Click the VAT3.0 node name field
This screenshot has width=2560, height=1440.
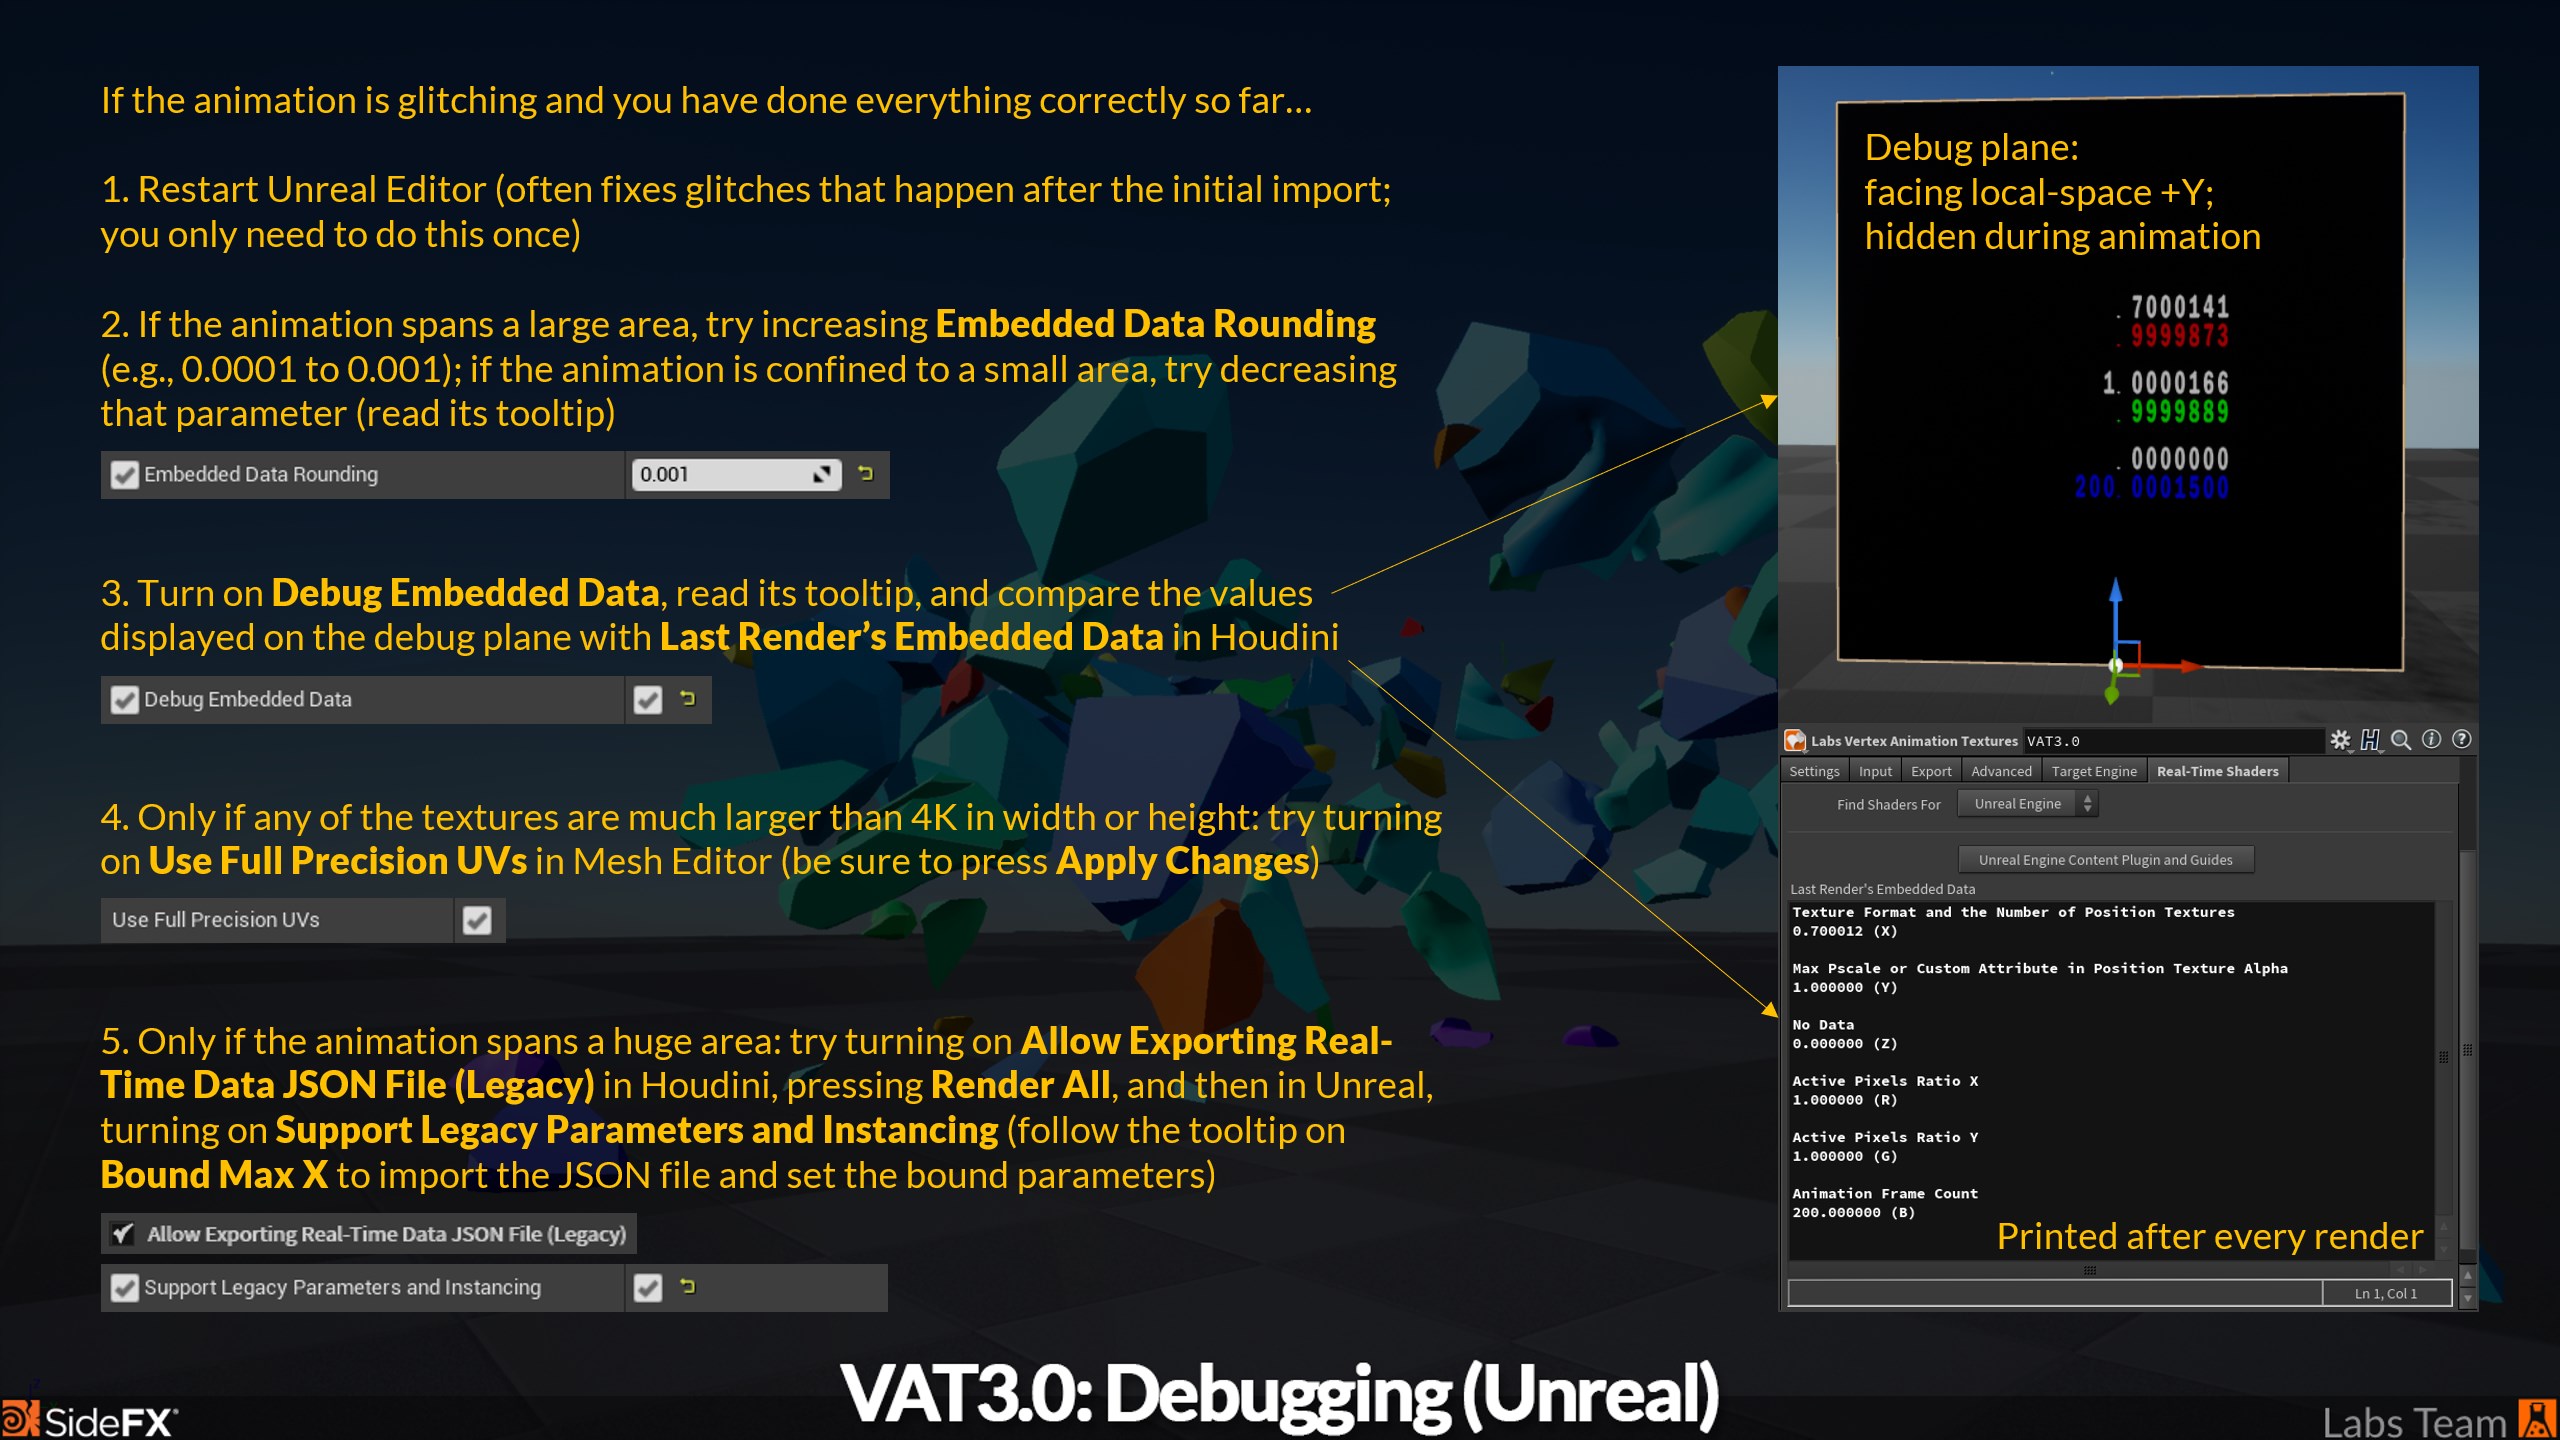[x=2172, y=741]
